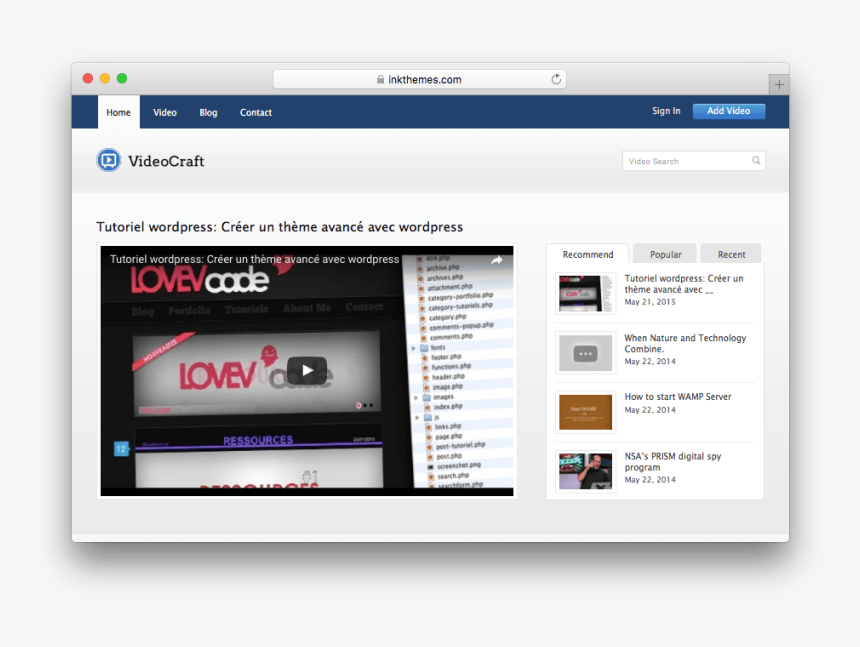This screenshot has height=647, width=860.
Task: Click the inkthemes.com address bar
Action: click(420, 80)
